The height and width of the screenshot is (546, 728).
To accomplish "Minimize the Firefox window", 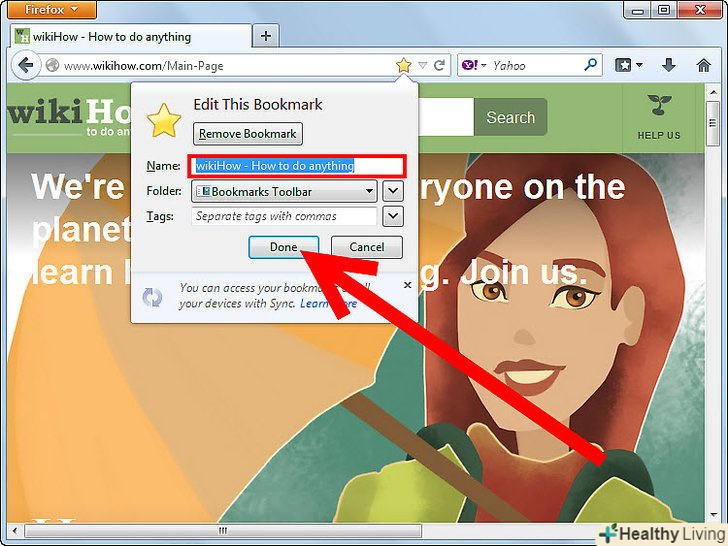I will (637, 10).
